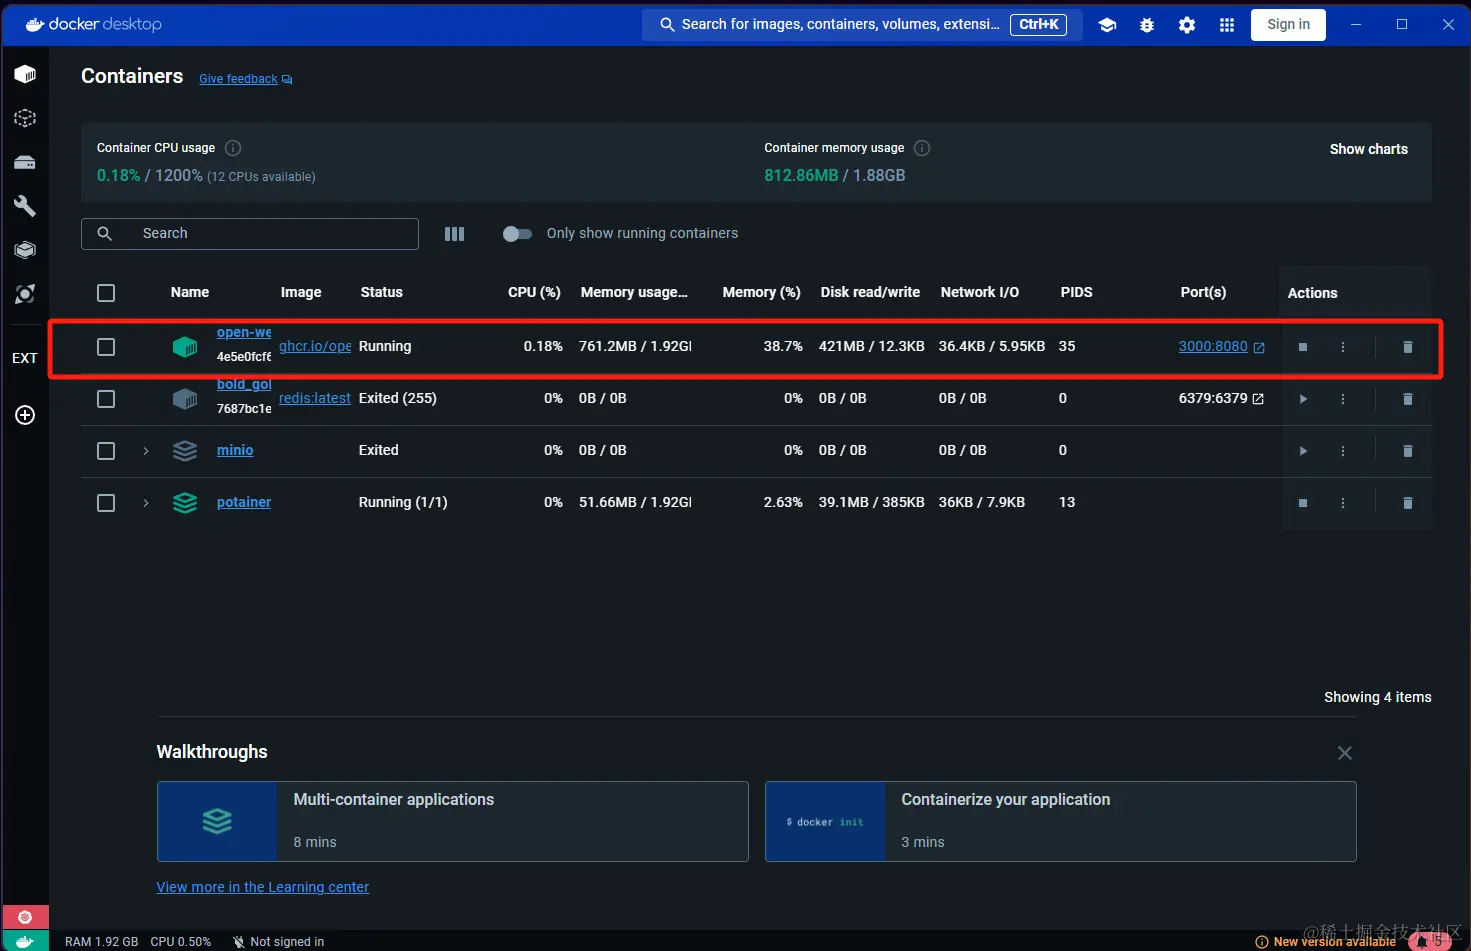Dismiss the Walkthroughs panel
The image size is (1471, 951).
point(1344,752)
